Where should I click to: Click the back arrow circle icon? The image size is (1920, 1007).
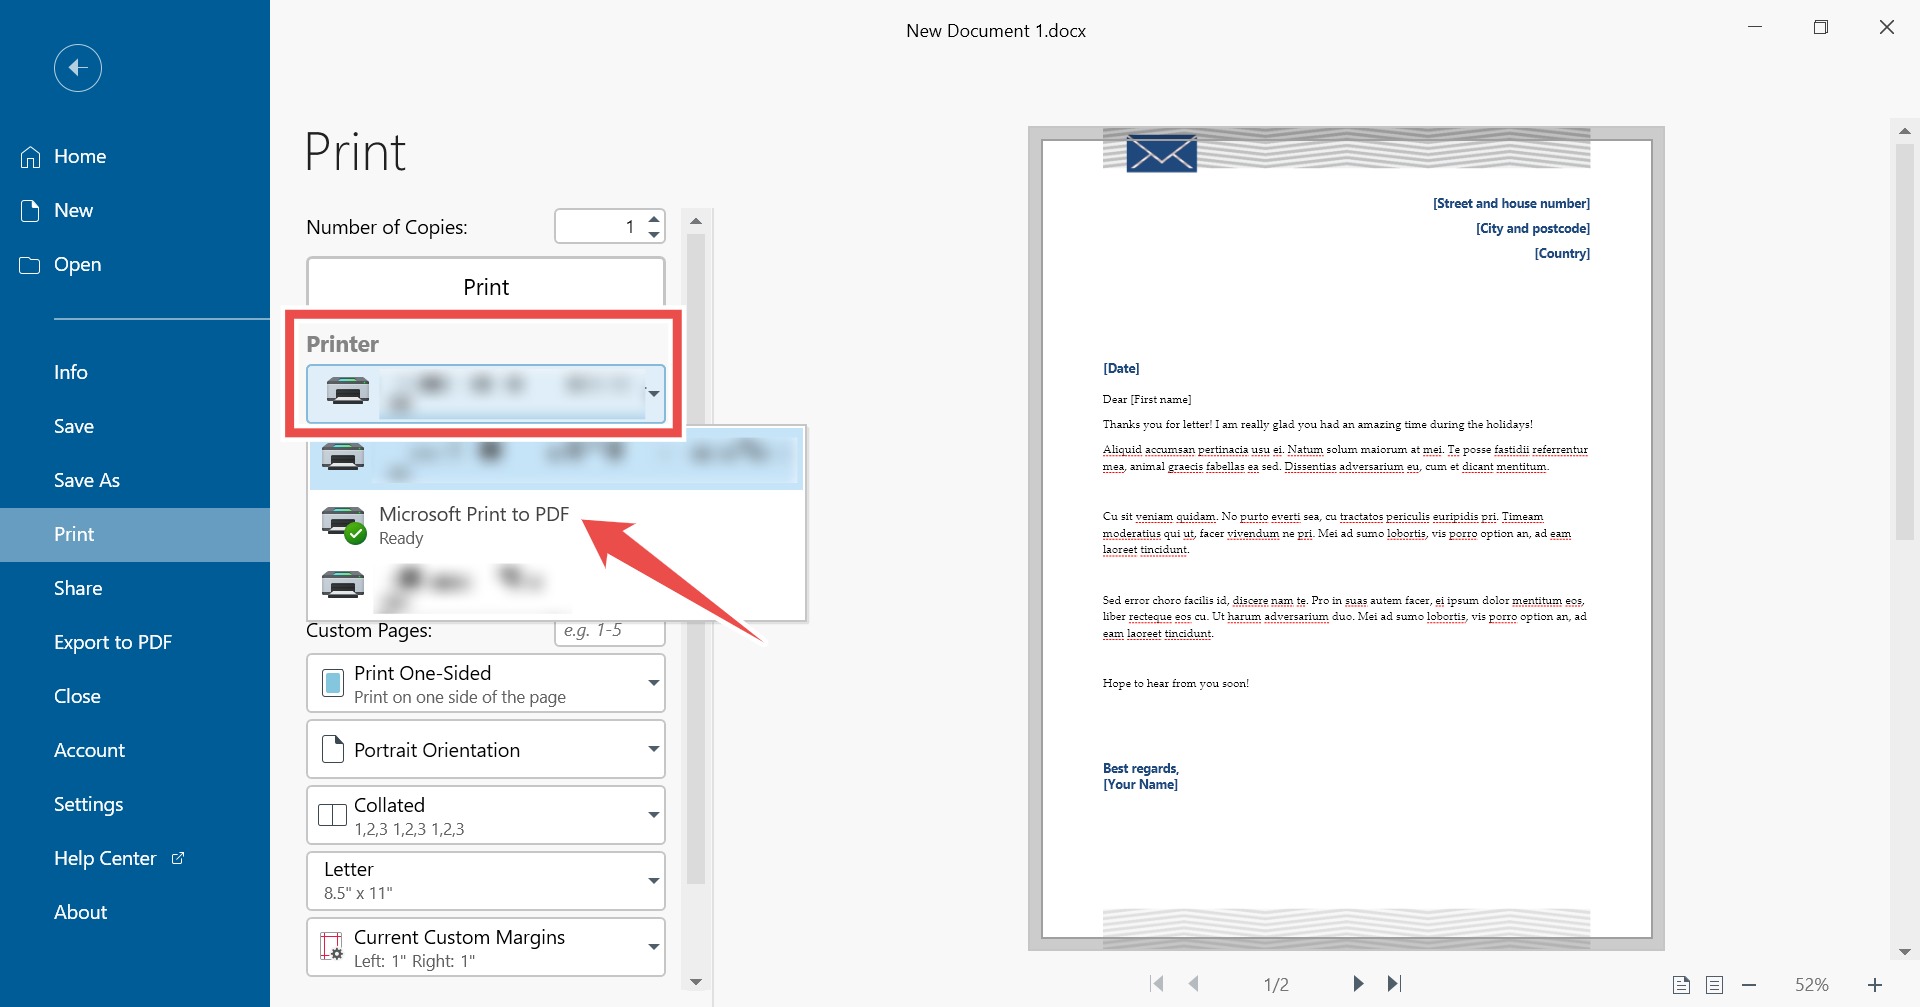coord(78,68)
